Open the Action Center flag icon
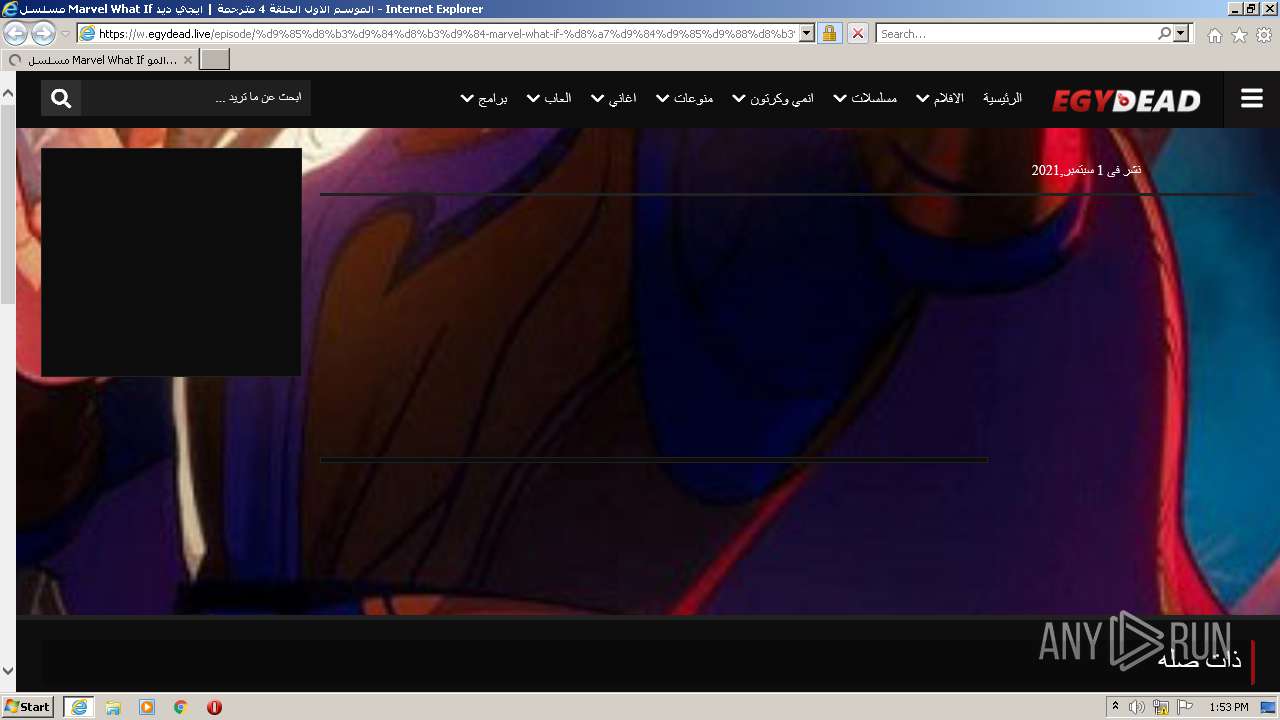The image size is (1280, 720). 1184,707
